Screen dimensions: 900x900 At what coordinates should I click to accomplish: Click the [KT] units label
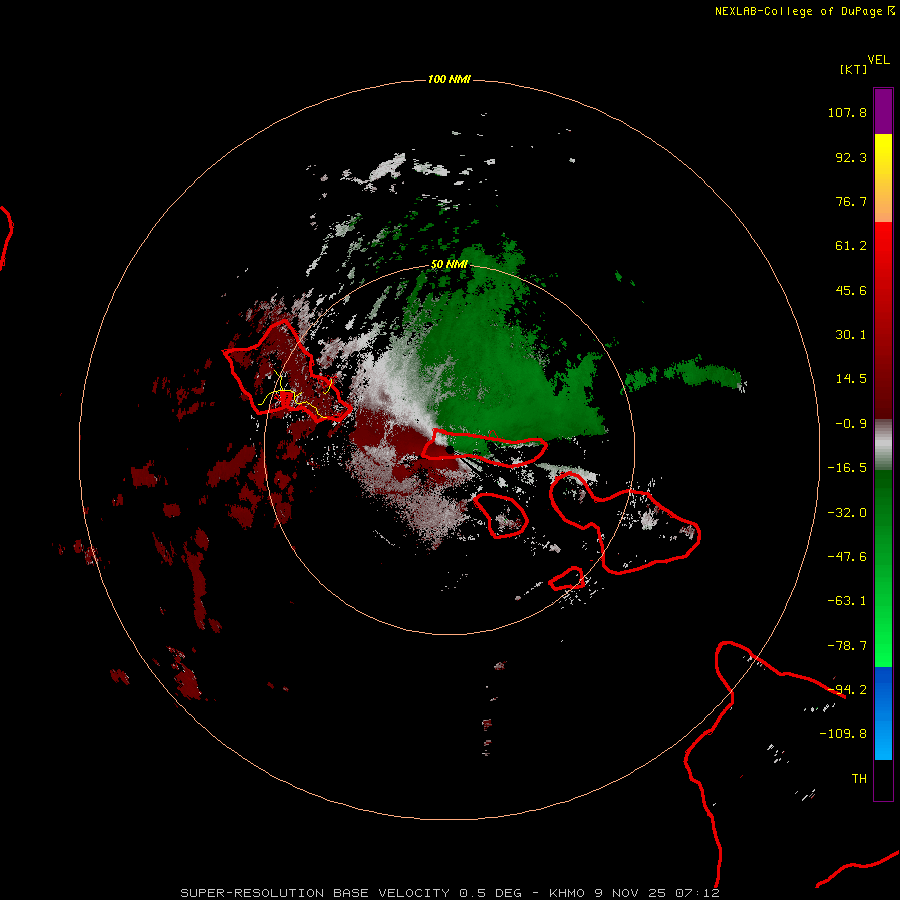(853, 69)
